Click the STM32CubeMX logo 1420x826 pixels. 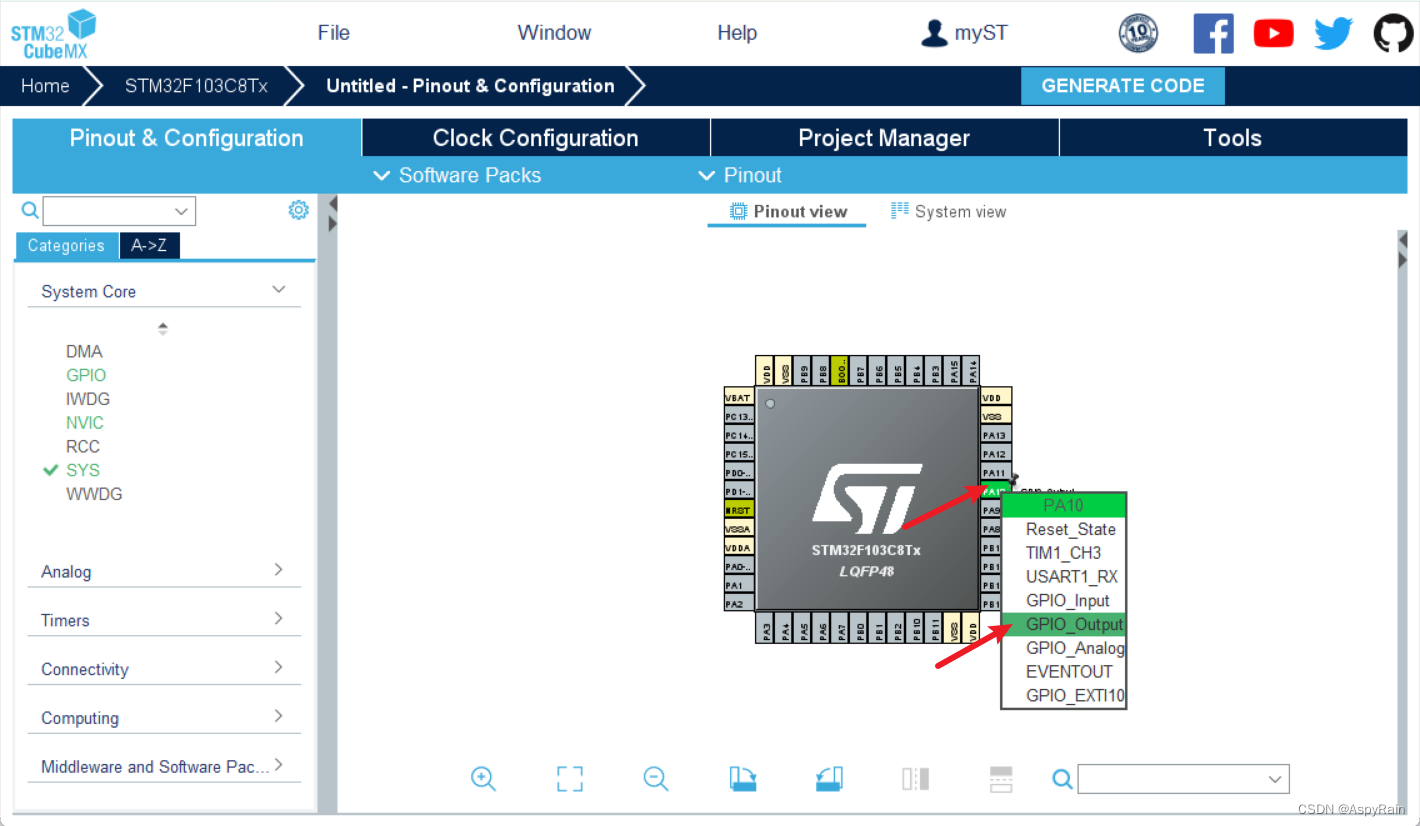coord(54,33)
